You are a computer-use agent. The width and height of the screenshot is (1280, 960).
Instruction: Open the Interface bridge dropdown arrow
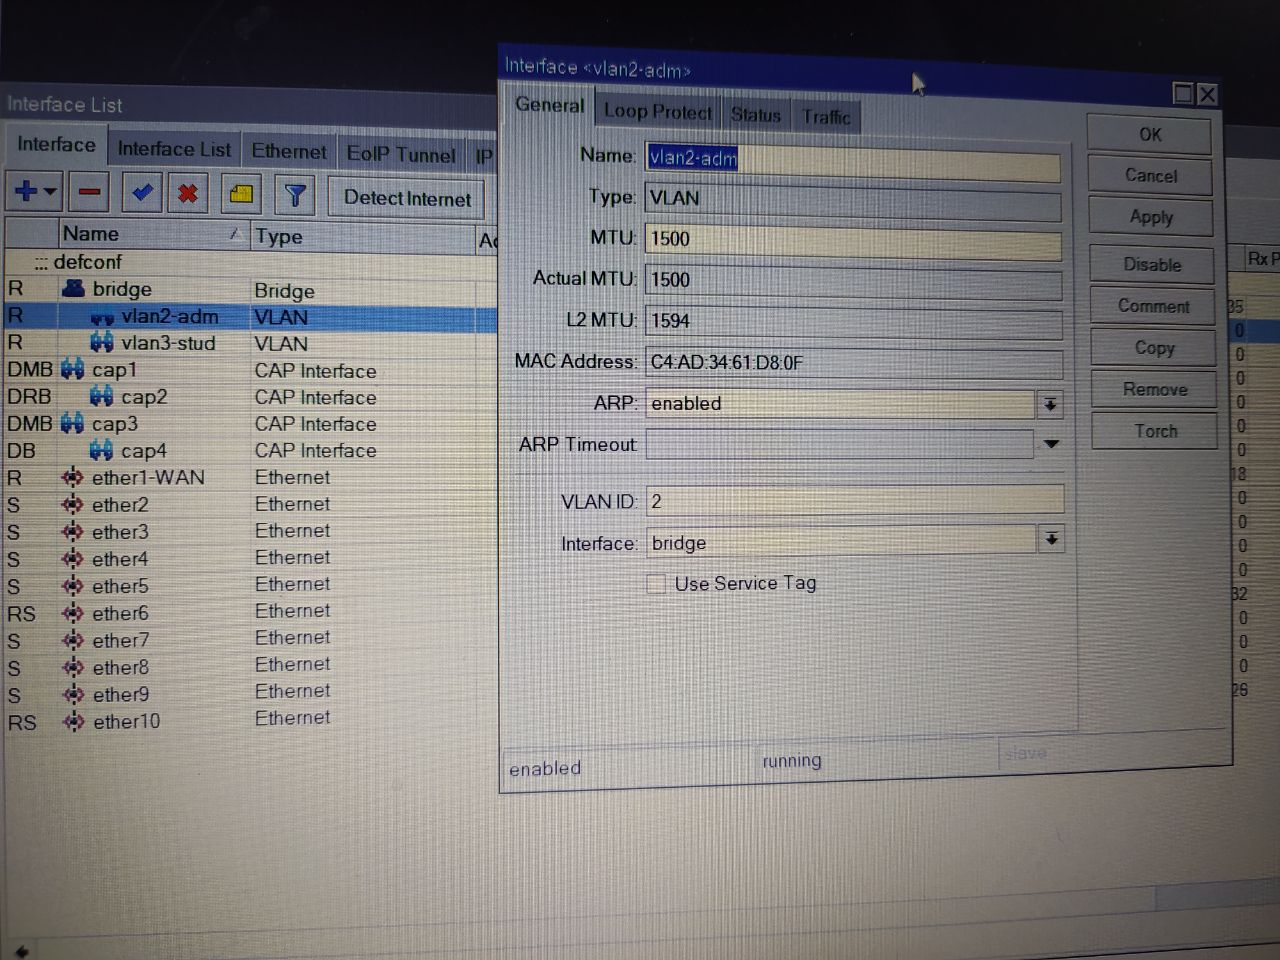[x=1051, y=540]
